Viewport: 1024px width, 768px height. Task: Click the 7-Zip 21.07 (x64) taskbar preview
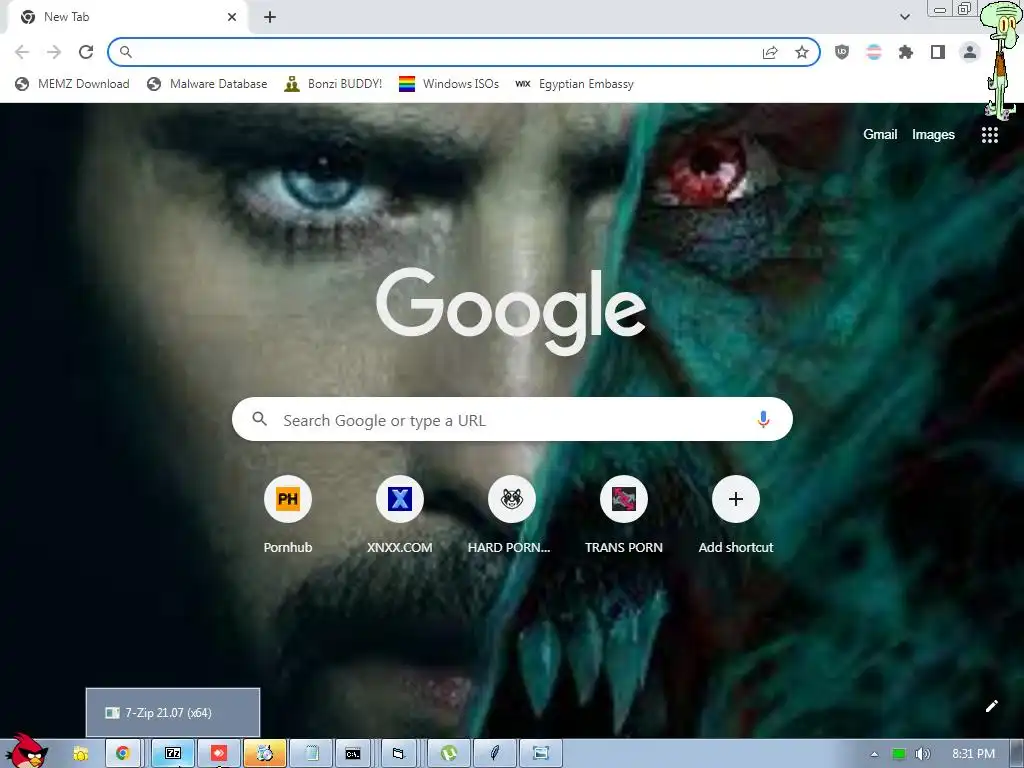(x=173, y=712)
